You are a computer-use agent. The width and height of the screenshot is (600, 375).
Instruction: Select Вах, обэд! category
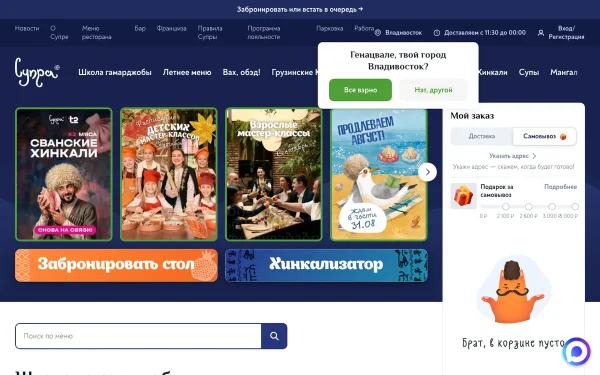(x=241, y=72)
